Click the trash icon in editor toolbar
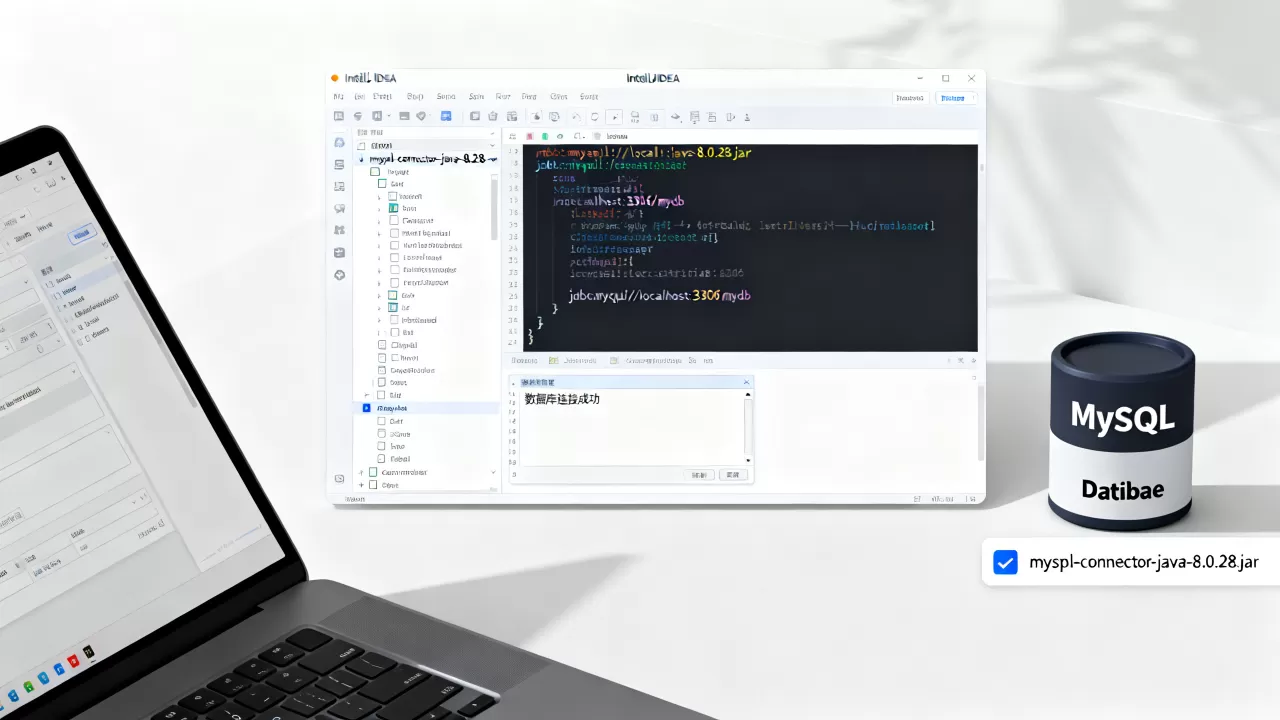Viewport: 1280px width, 720px height. [x=597, y=136]
